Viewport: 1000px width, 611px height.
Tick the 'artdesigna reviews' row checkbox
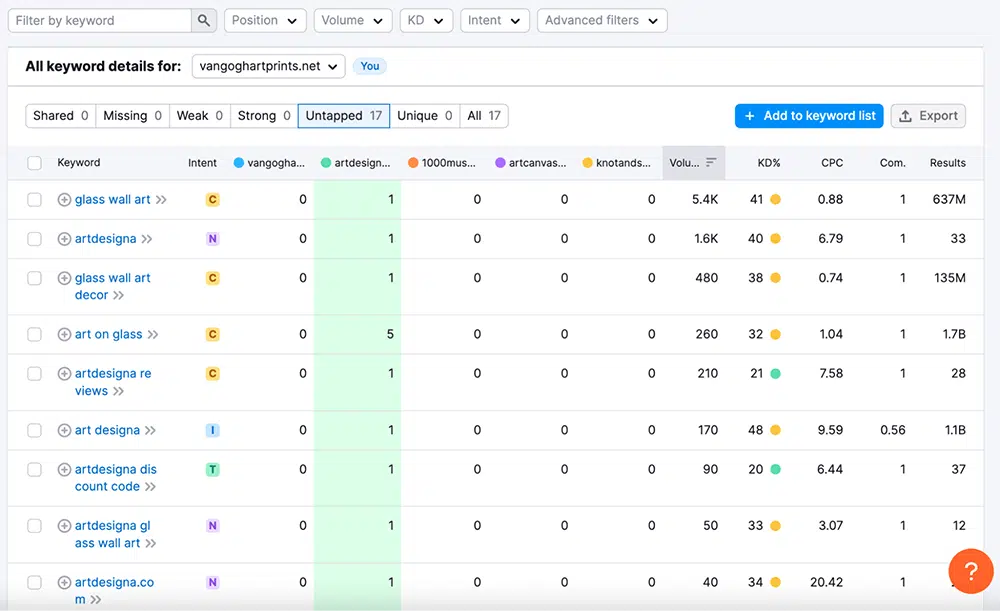point(34,374)
